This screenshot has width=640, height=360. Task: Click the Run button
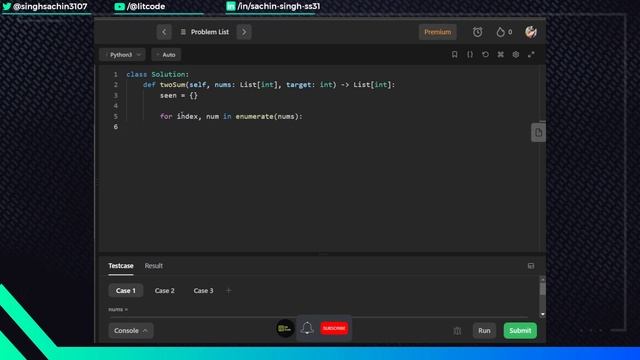coord(484,331)
